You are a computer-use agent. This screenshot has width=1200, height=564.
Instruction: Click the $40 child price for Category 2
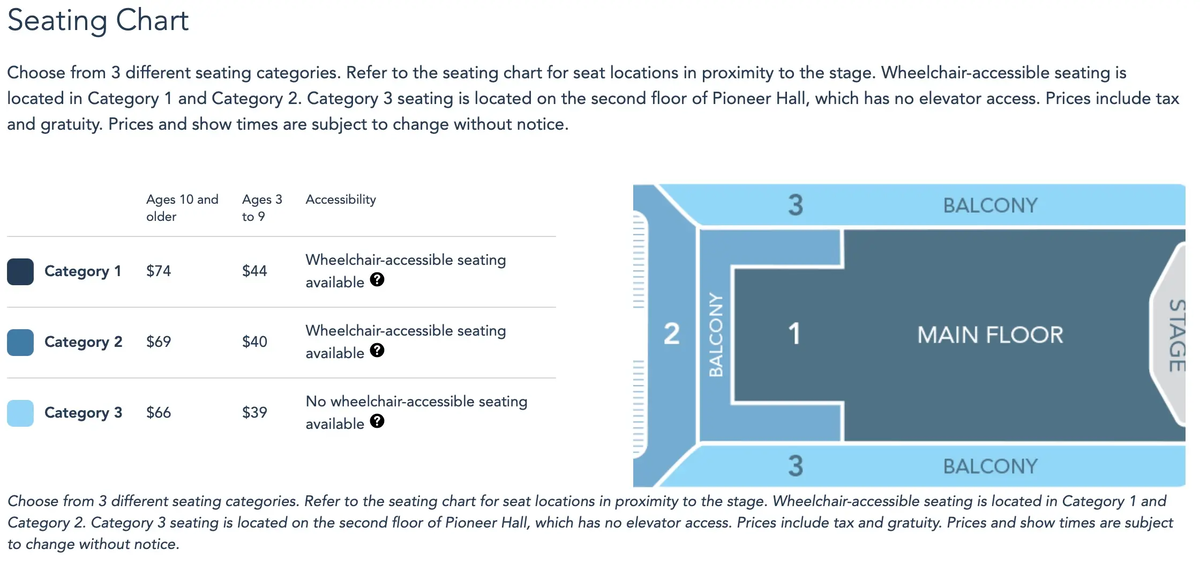click(x=254, y=342)
